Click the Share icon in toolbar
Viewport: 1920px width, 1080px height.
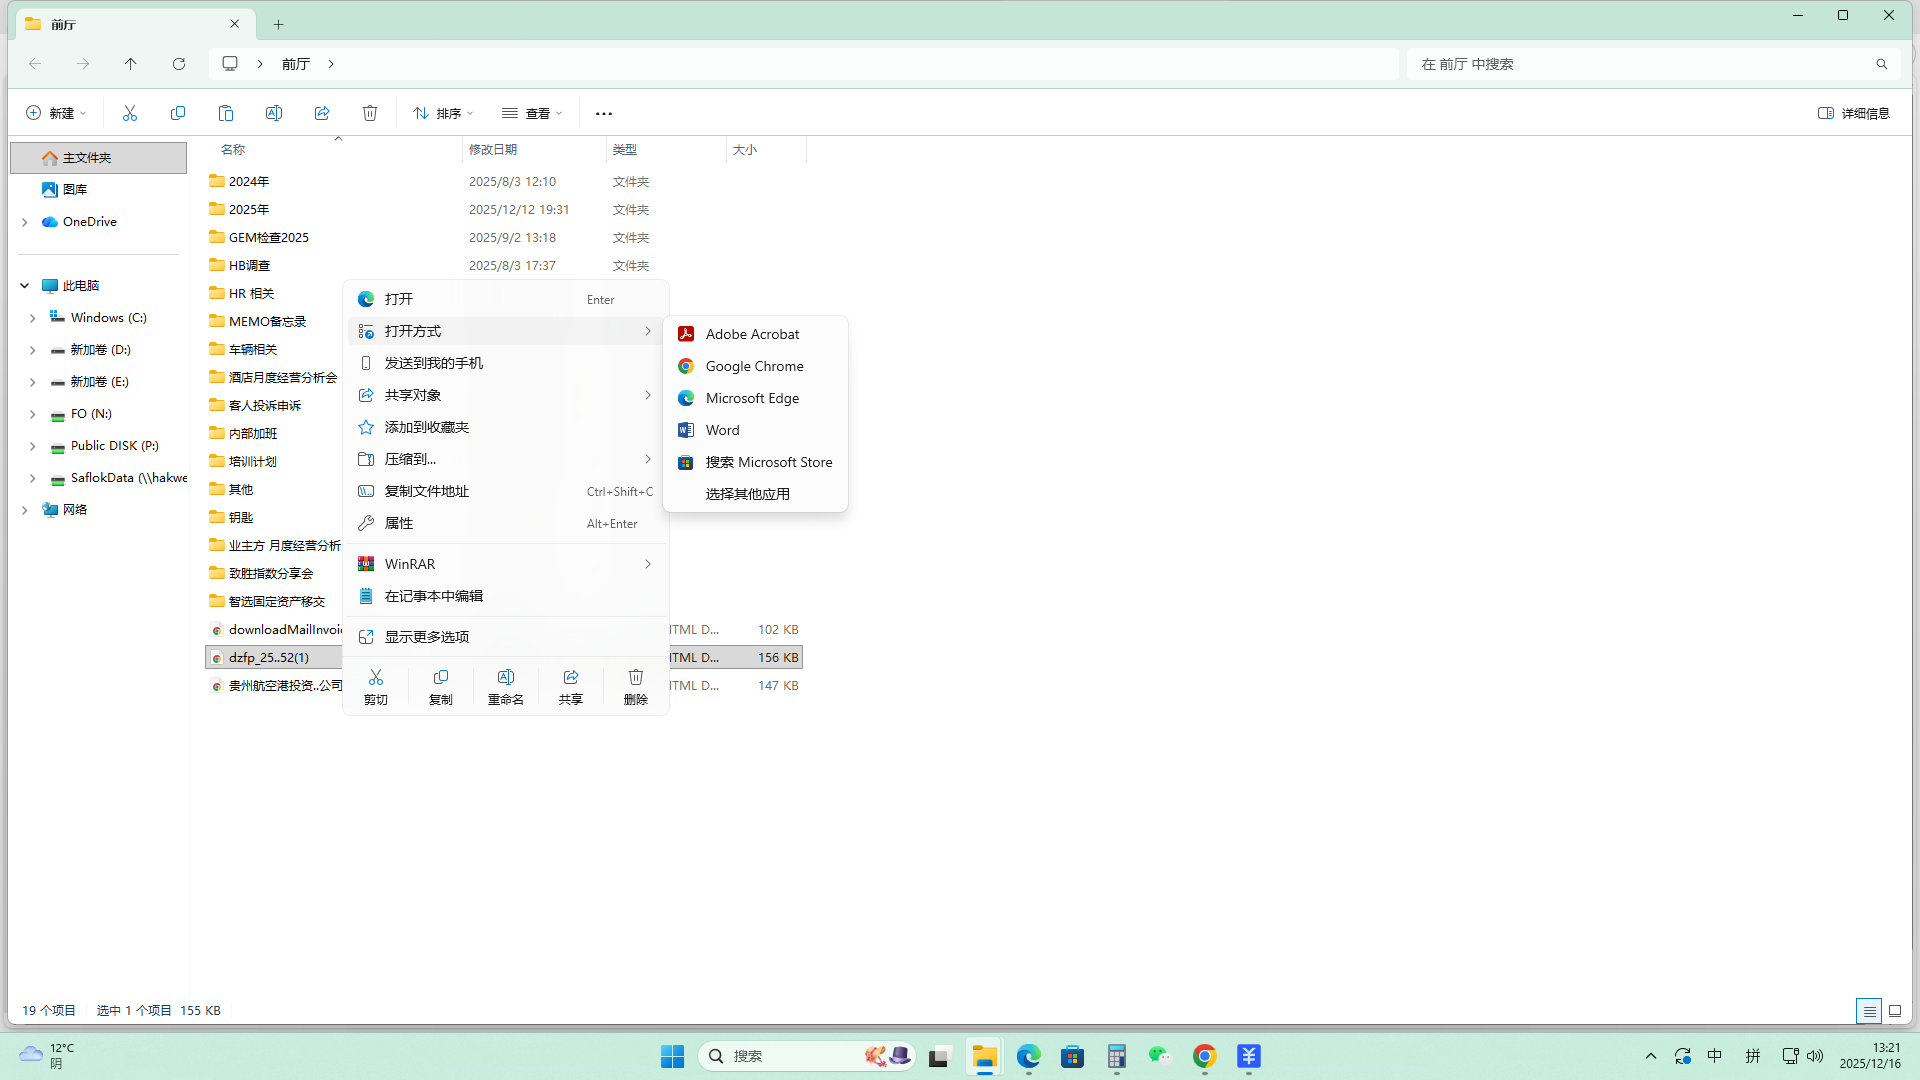pos(322,113)
